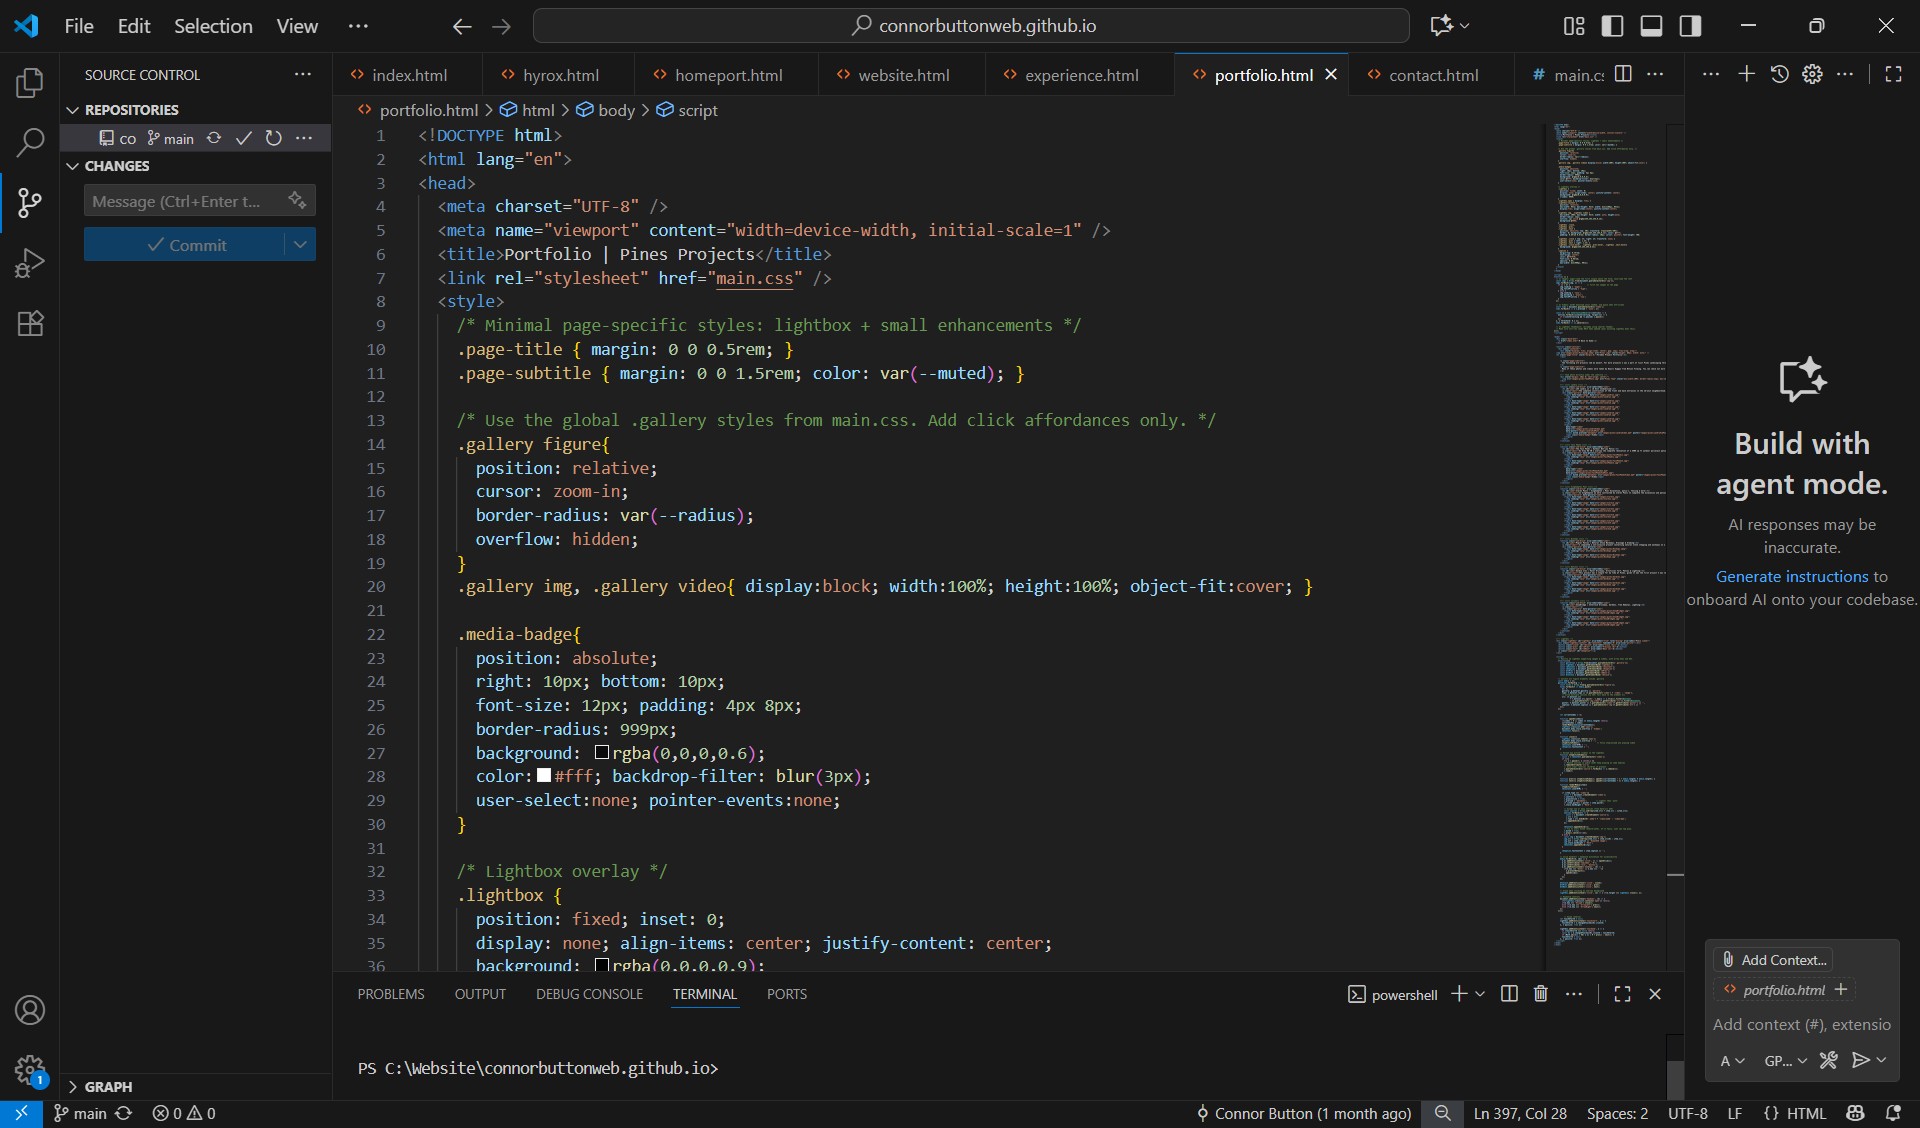Kill the active terminal with the trash icon

tap(1540, 994)
